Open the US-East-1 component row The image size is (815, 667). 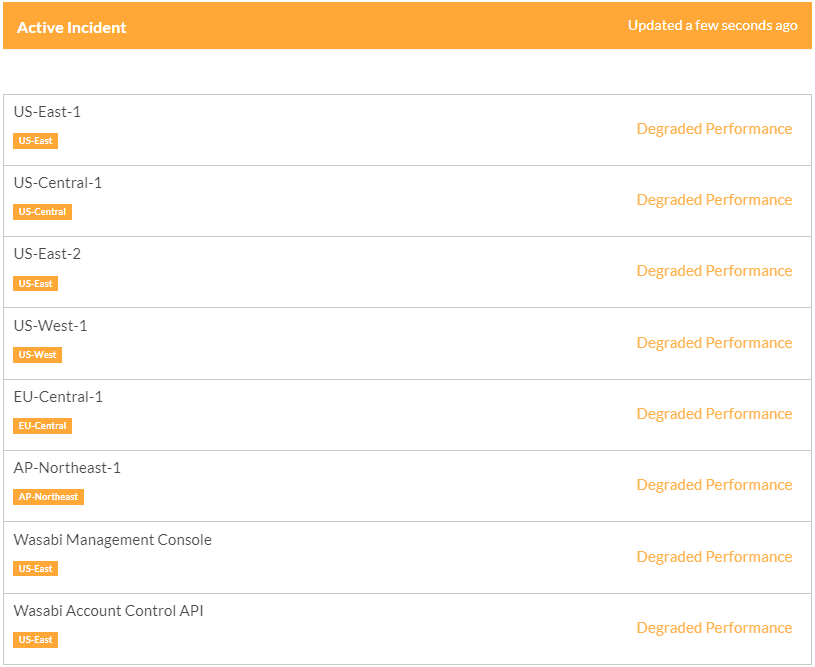click(x=408, y=130)
